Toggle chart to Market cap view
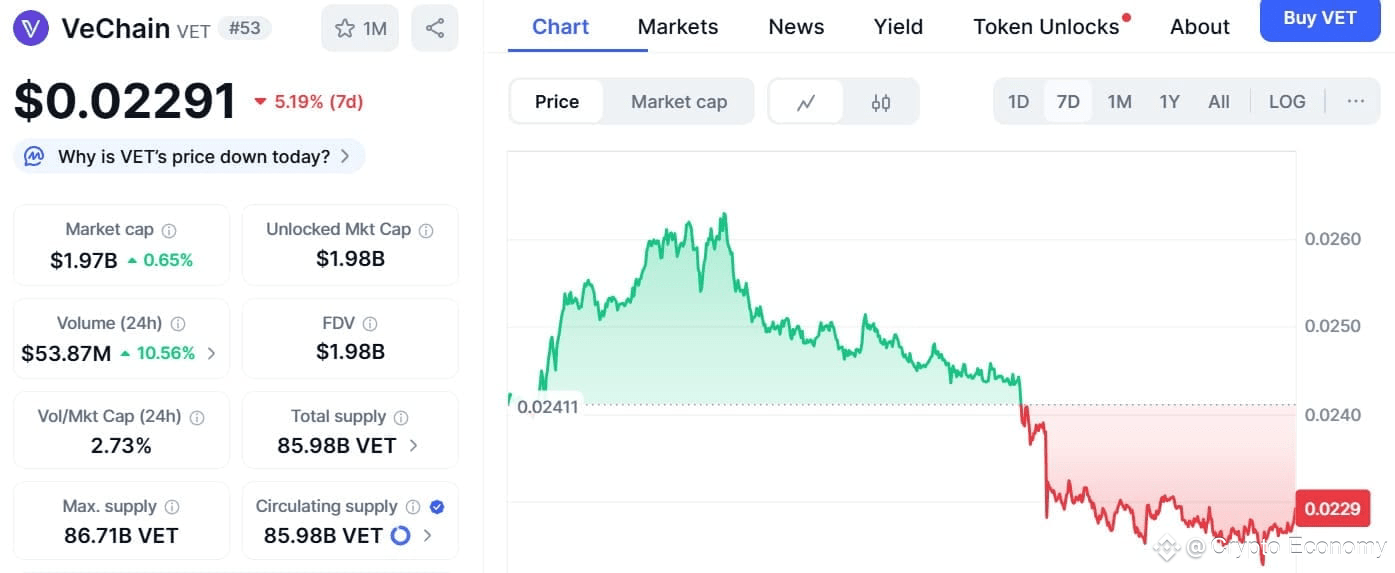The image size is (1395, 573). pos(679,102)
